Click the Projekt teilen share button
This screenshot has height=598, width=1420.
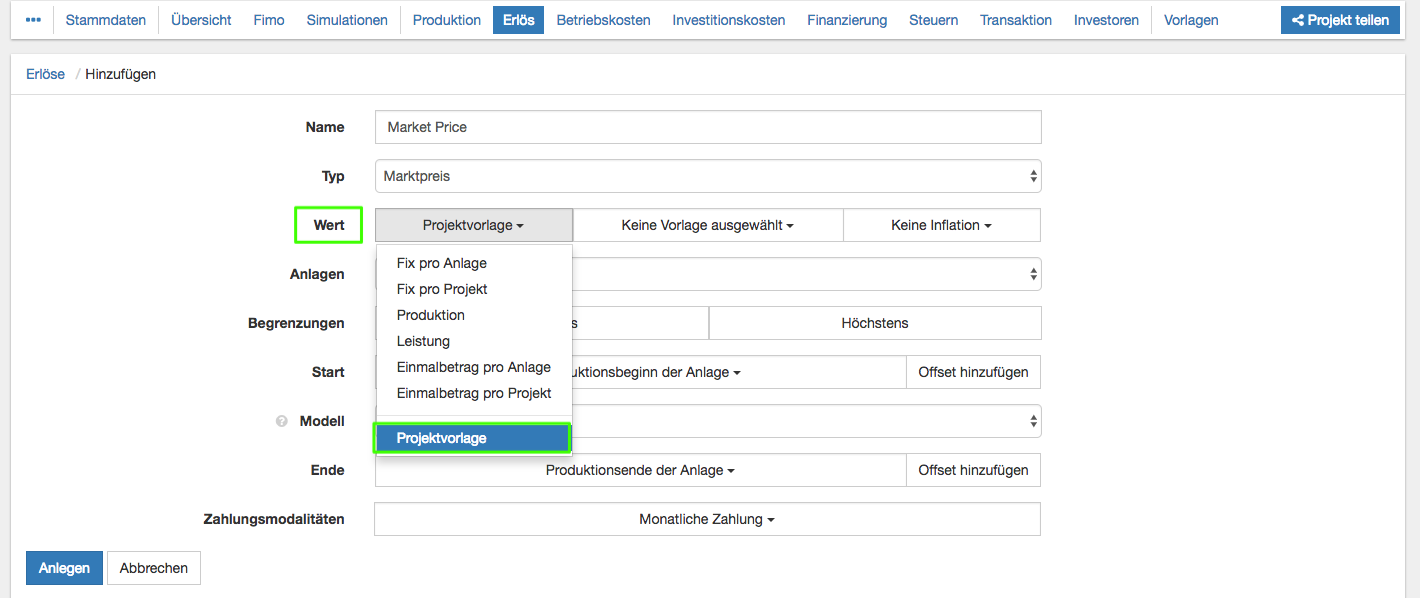coord(1340,20)
